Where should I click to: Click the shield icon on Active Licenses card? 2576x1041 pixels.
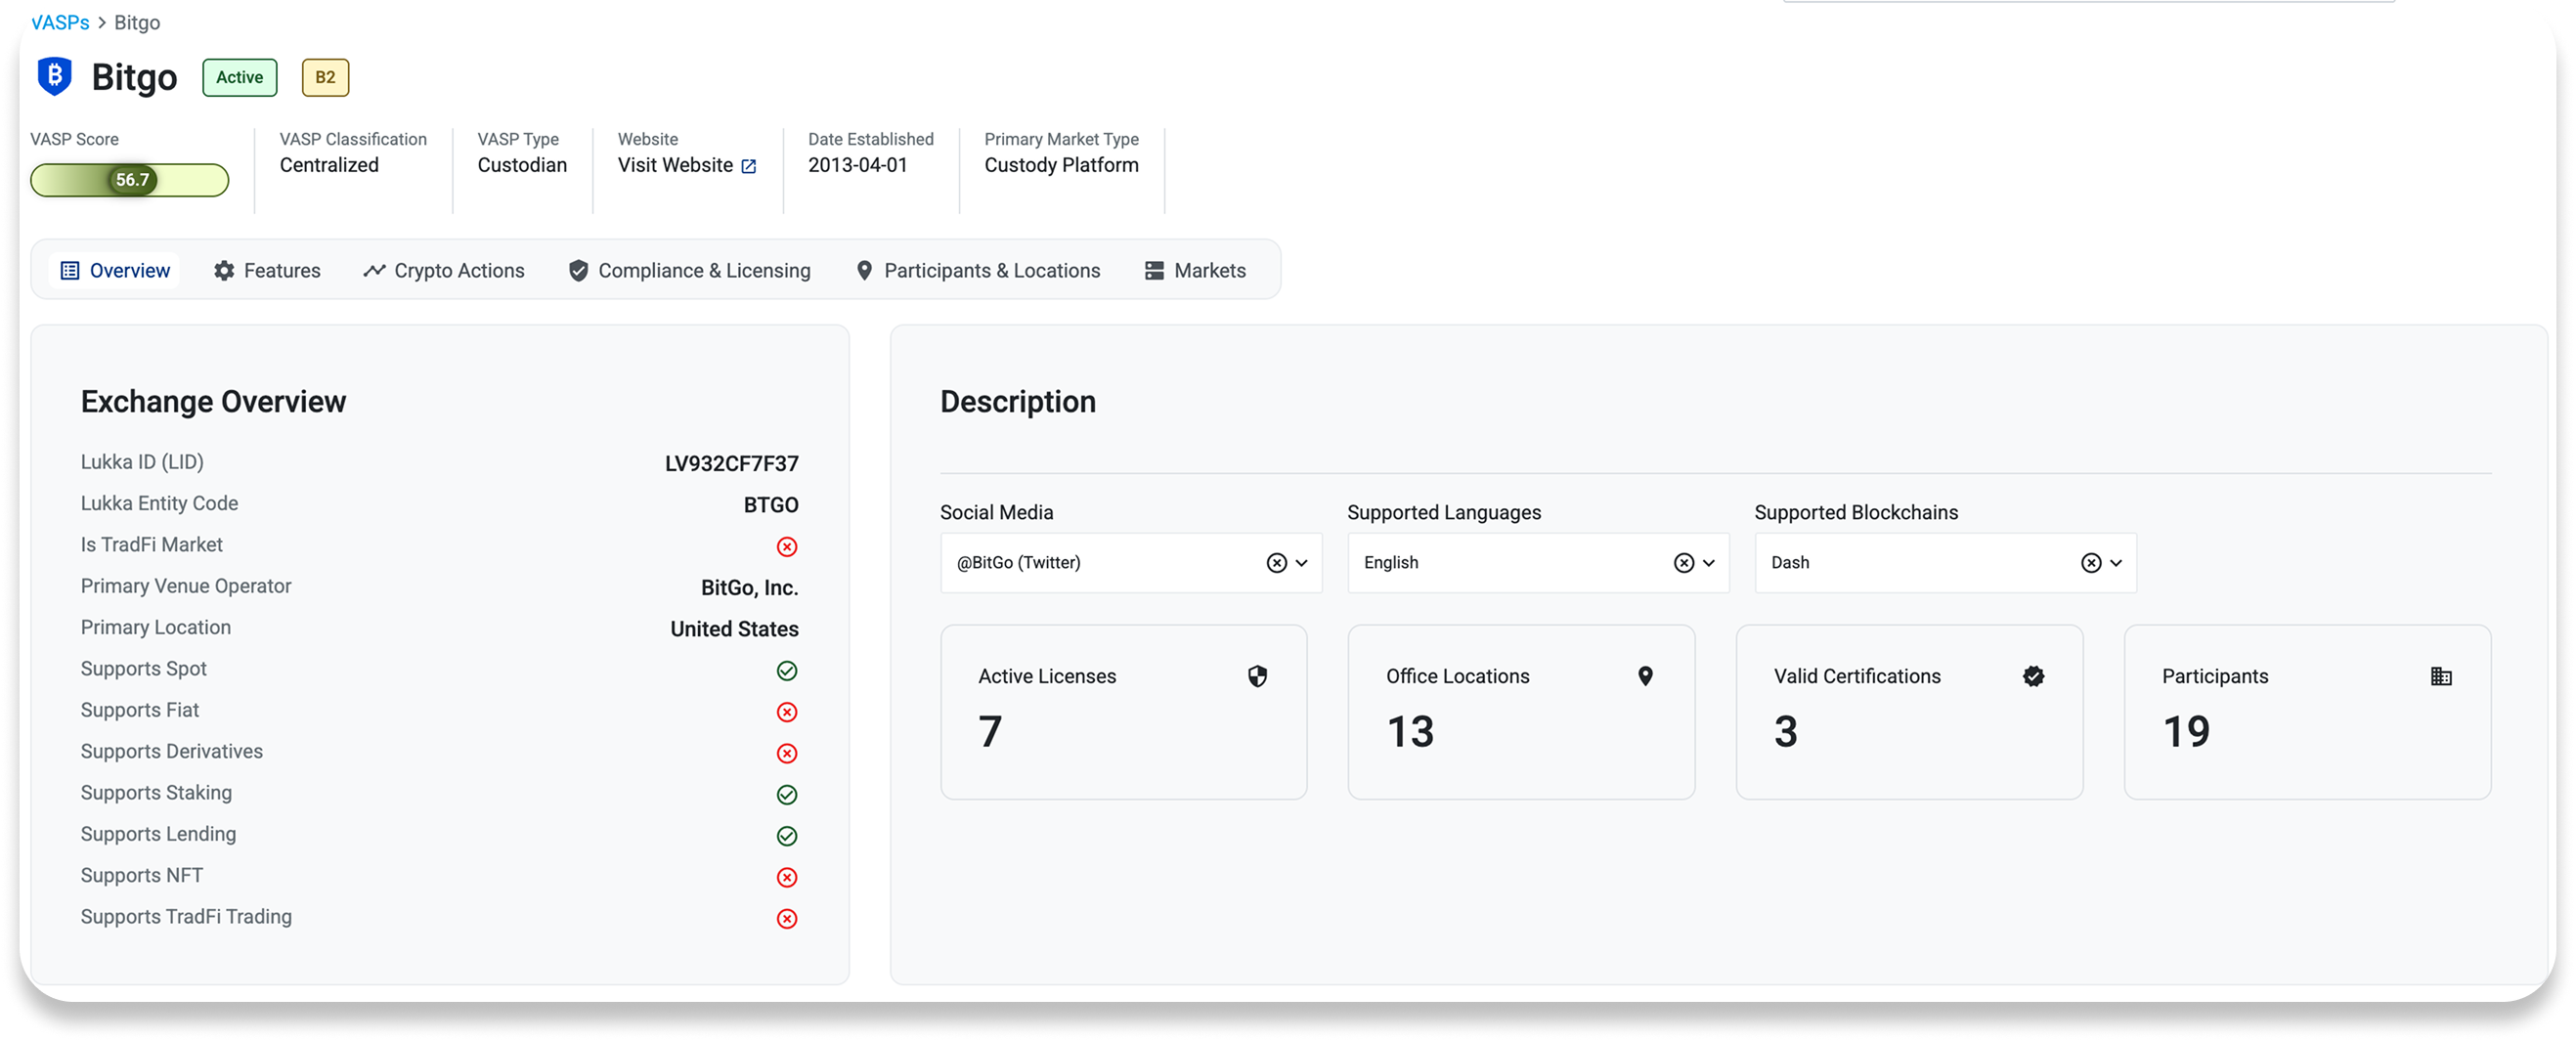click(x=1257, y=677)
